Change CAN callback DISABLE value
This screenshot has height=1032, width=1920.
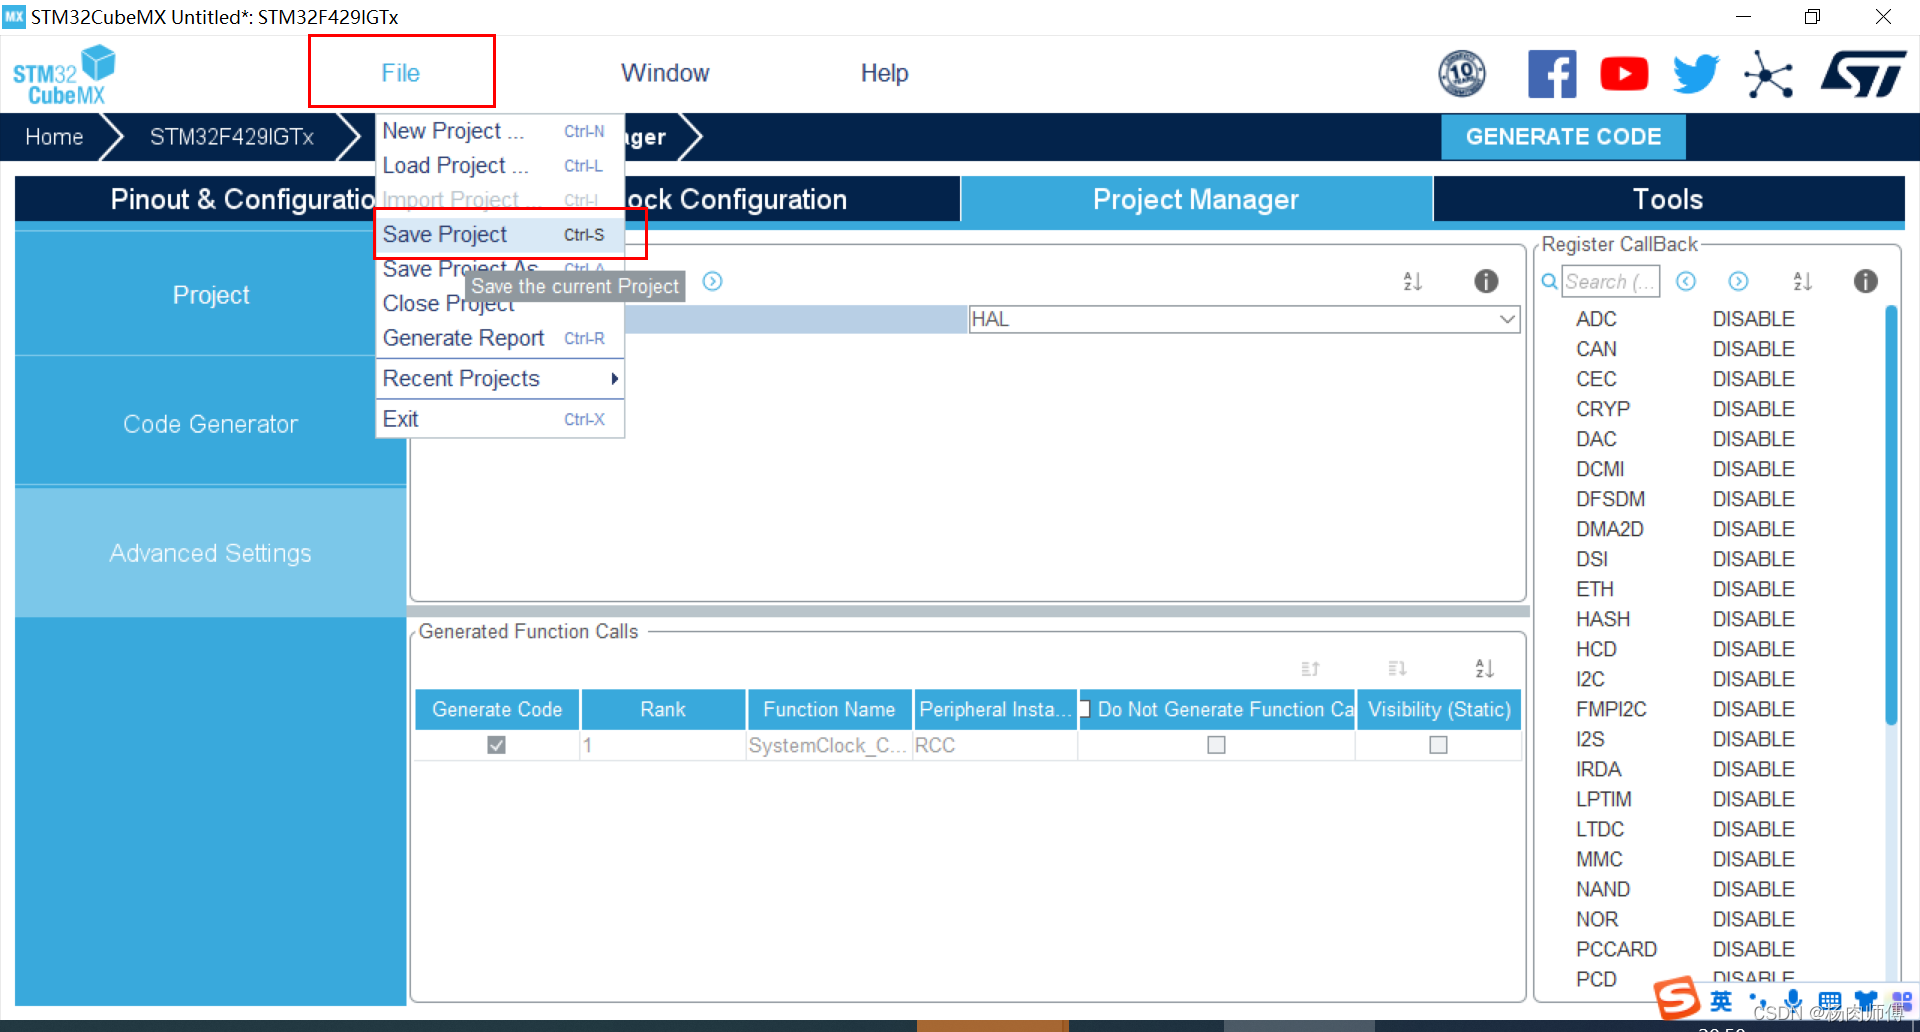[1753, 349]
